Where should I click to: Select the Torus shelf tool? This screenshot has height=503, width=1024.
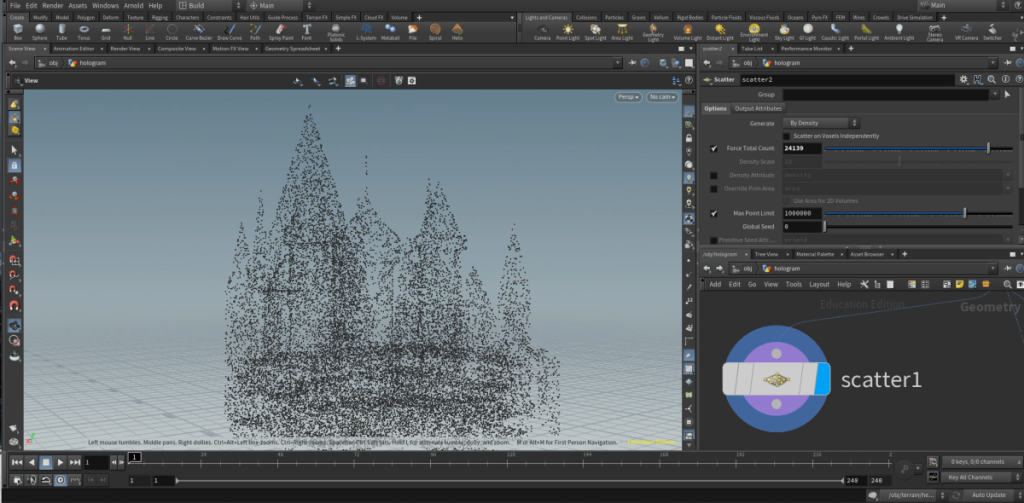point(84,31)
